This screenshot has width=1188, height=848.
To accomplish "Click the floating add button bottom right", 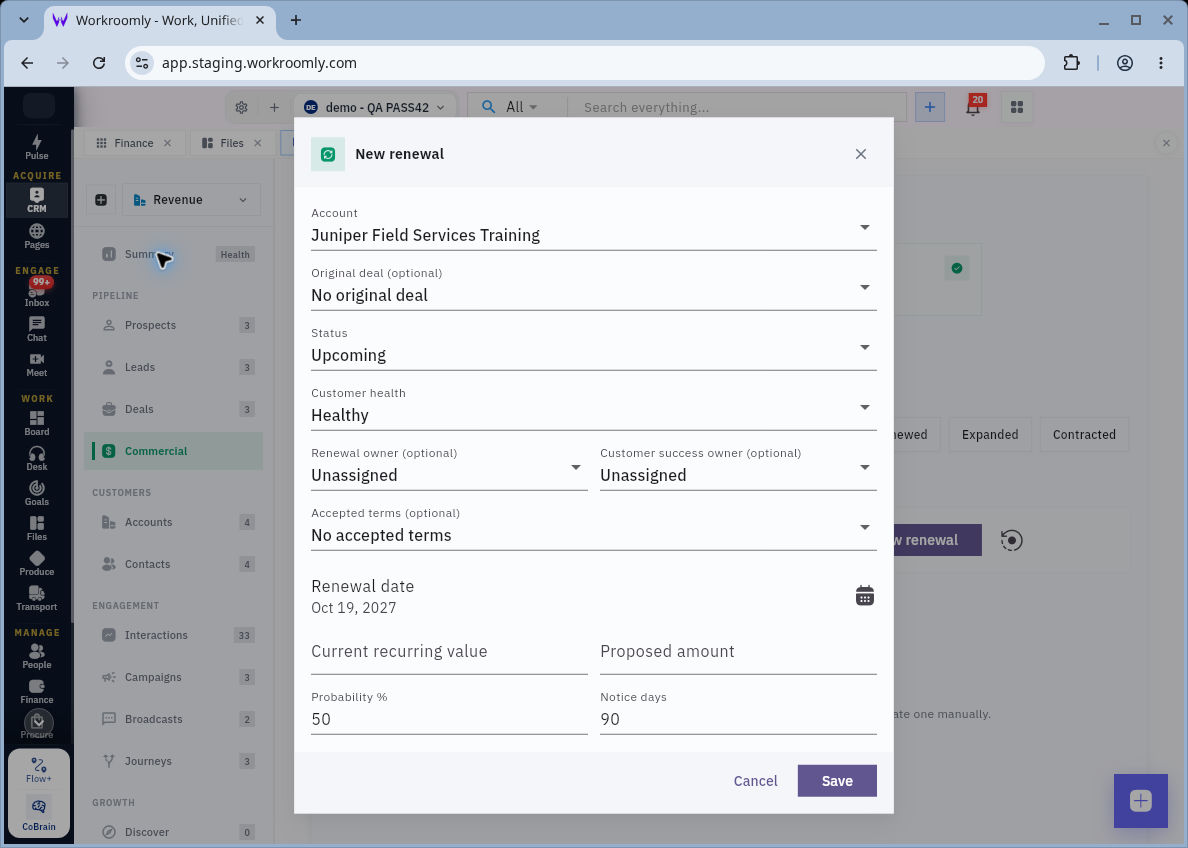I will (x=1140, y=800).
